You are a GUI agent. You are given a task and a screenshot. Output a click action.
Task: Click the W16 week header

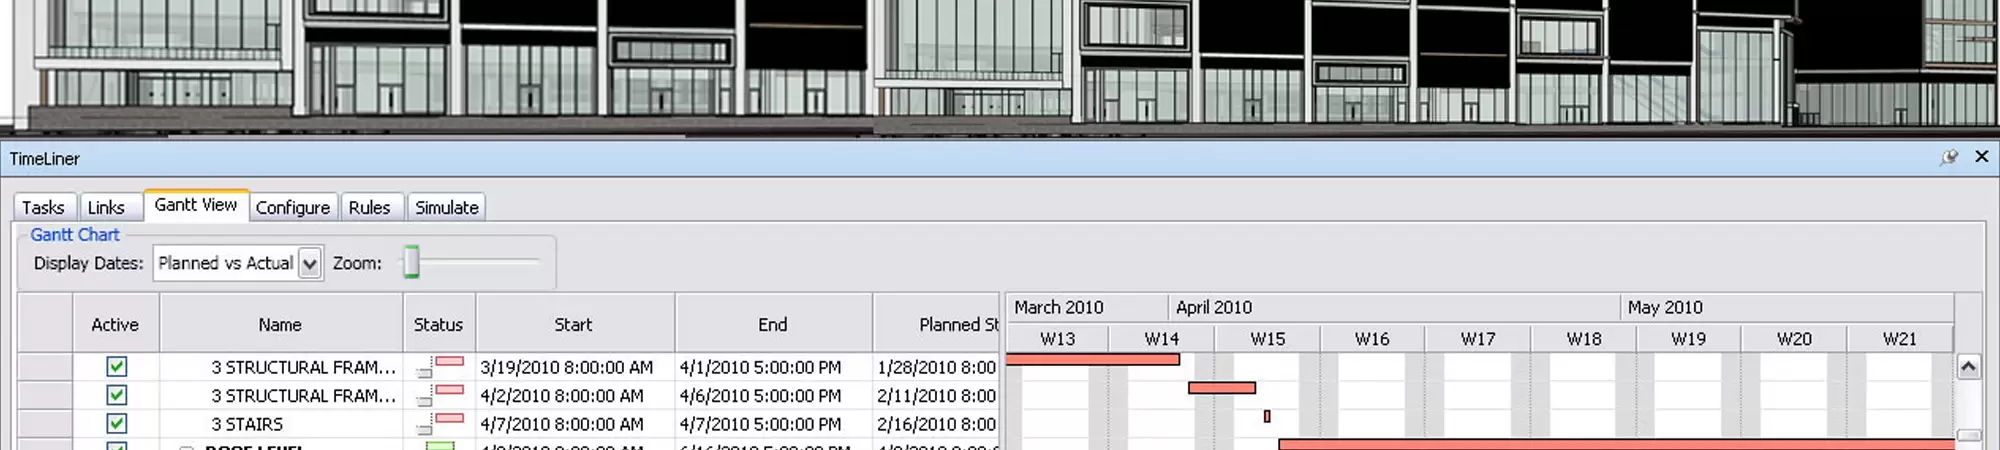[1372, 339]
